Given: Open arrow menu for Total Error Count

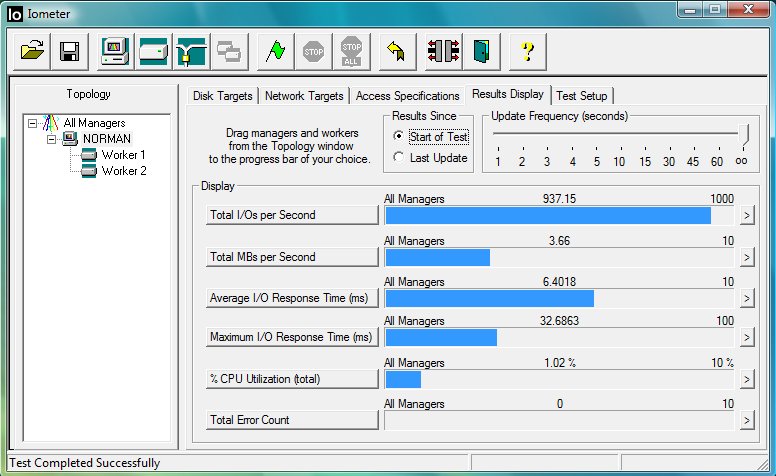Looking at the screenshot, I should tap(747, 421).
